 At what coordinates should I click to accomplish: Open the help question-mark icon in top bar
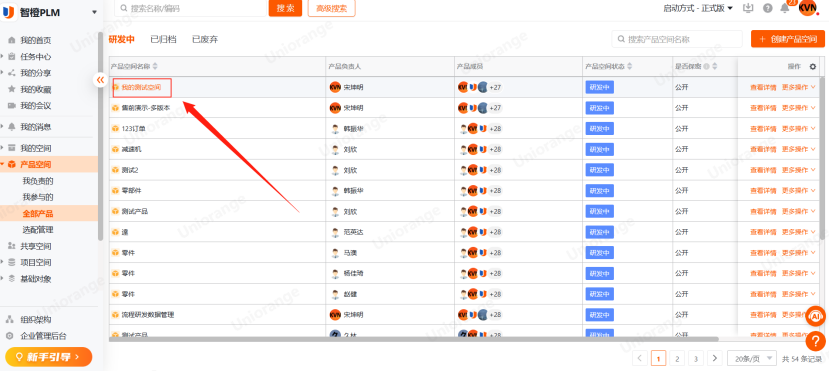click(768, 8)
